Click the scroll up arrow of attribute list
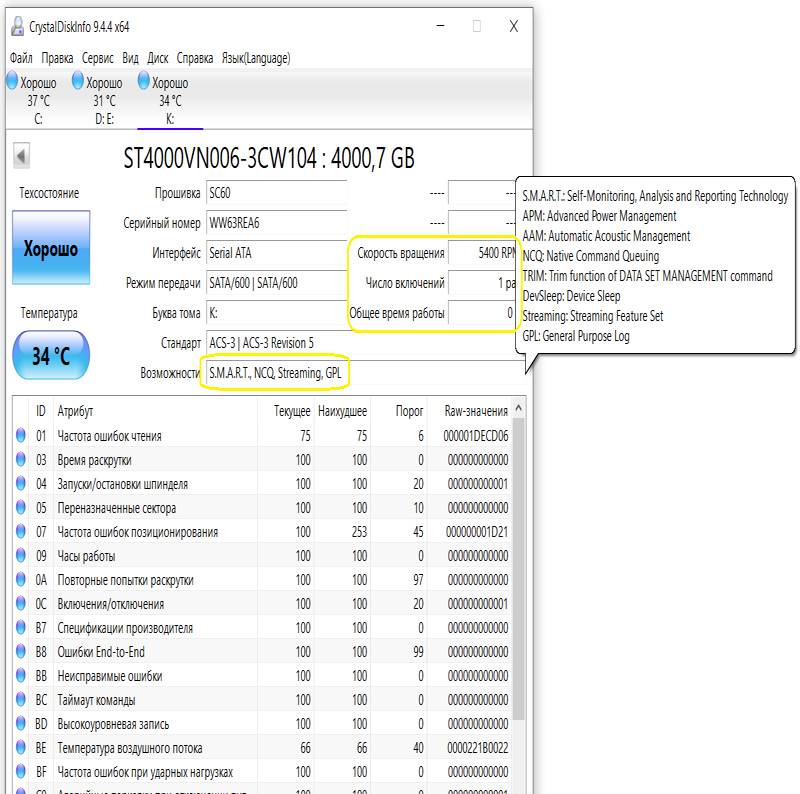 (518, 408)
